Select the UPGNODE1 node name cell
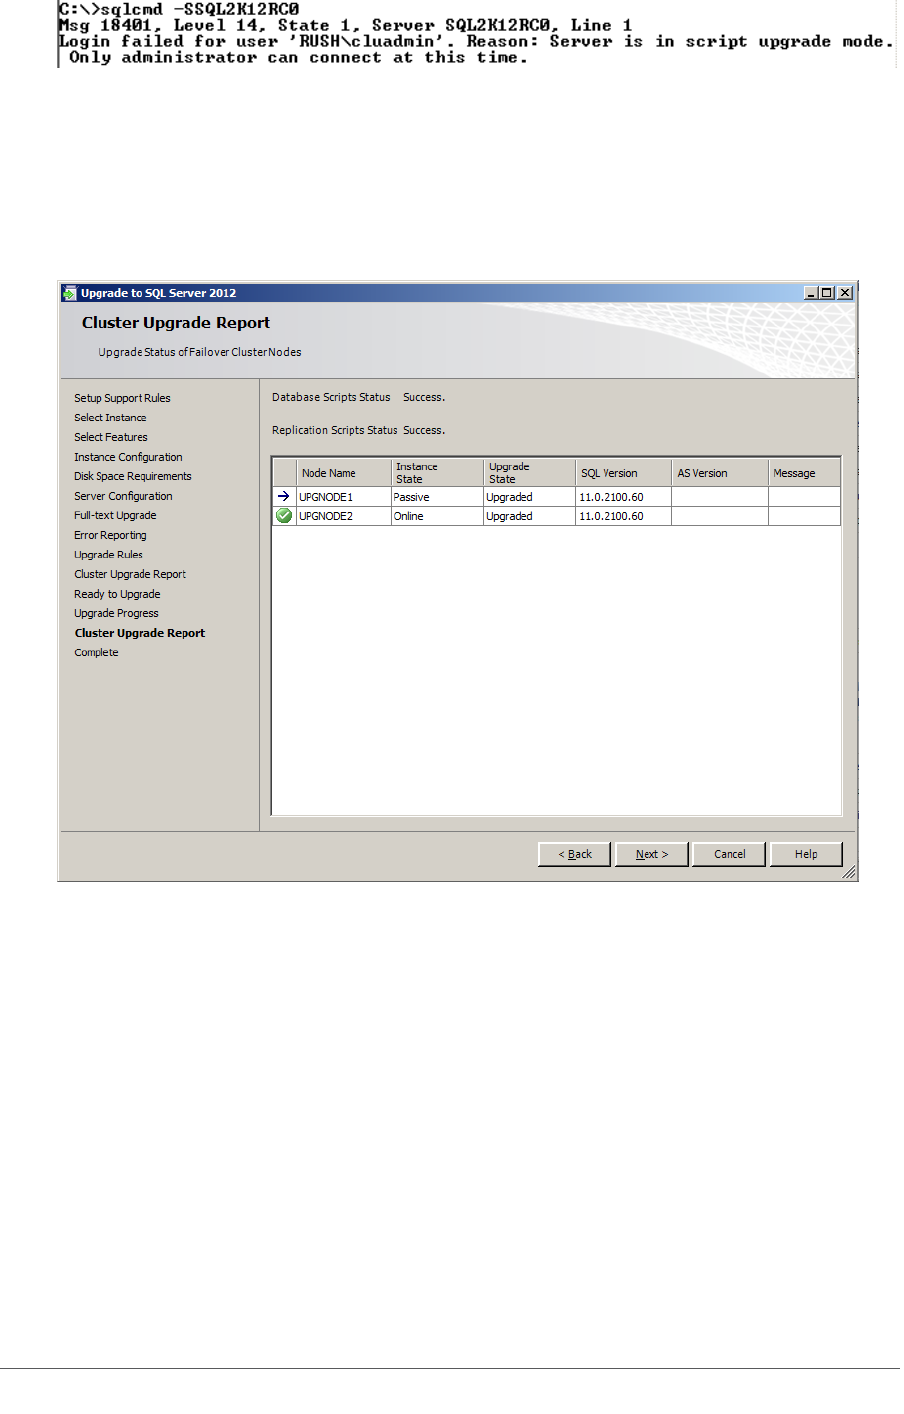The image size is (904, 1414). [344, 497]
